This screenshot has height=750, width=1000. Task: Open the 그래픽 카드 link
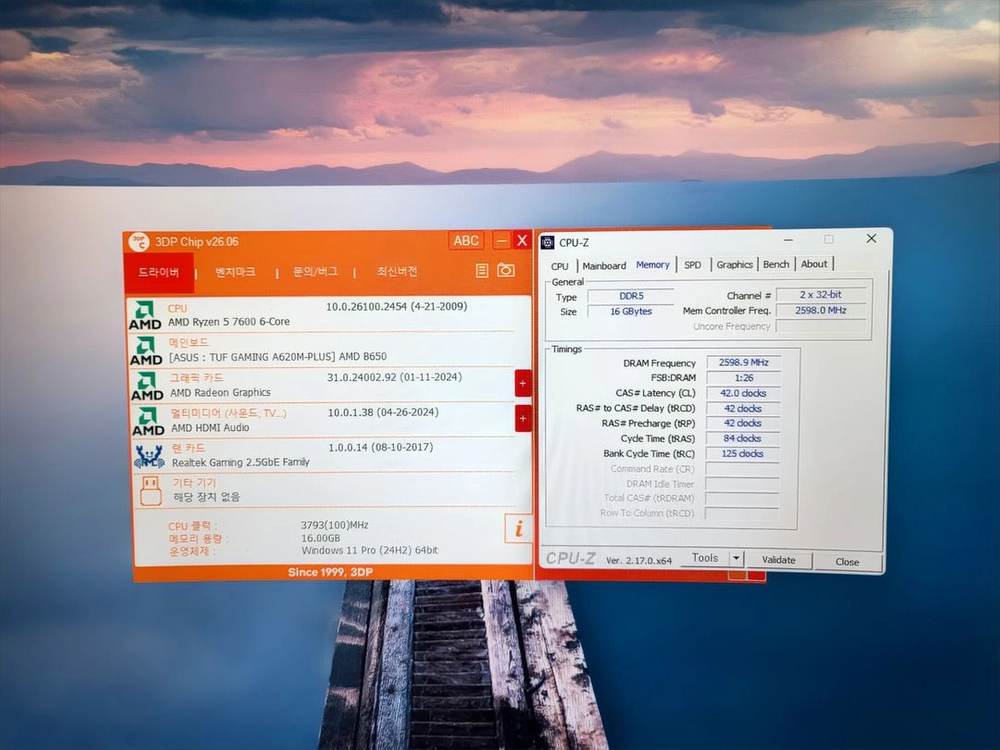click(196, 378)
